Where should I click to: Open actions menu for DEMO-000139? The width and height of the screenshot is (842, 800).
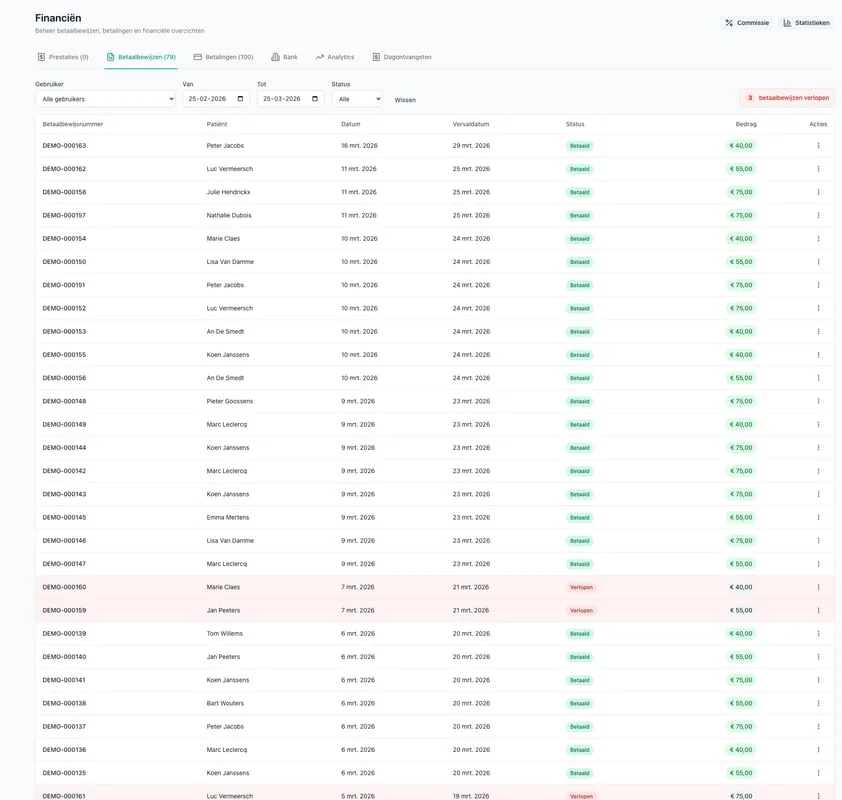818,634
